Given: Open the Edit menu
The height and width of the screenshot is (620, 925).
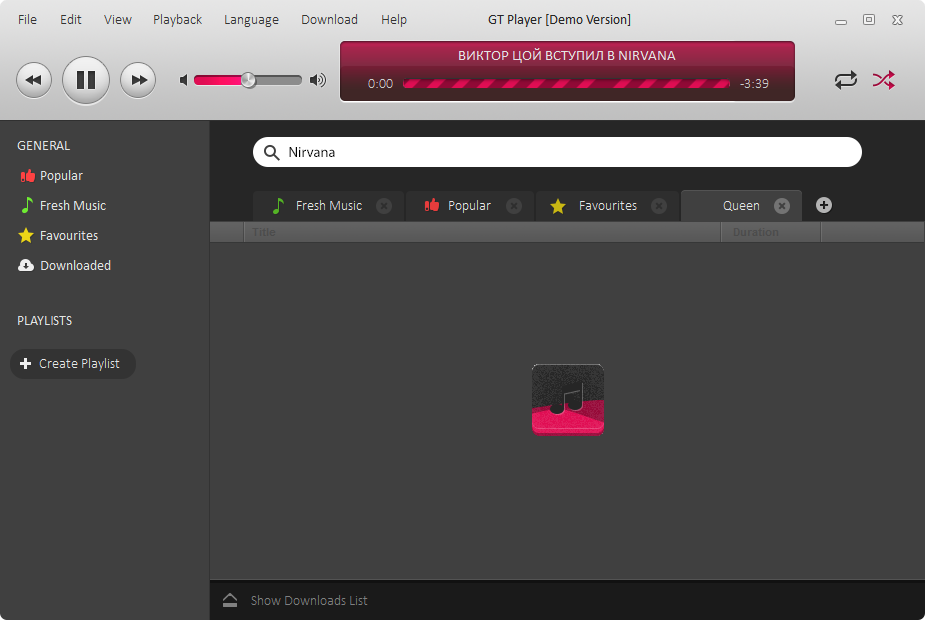Looking at the screenshot, I should click(x=70, y=19).
